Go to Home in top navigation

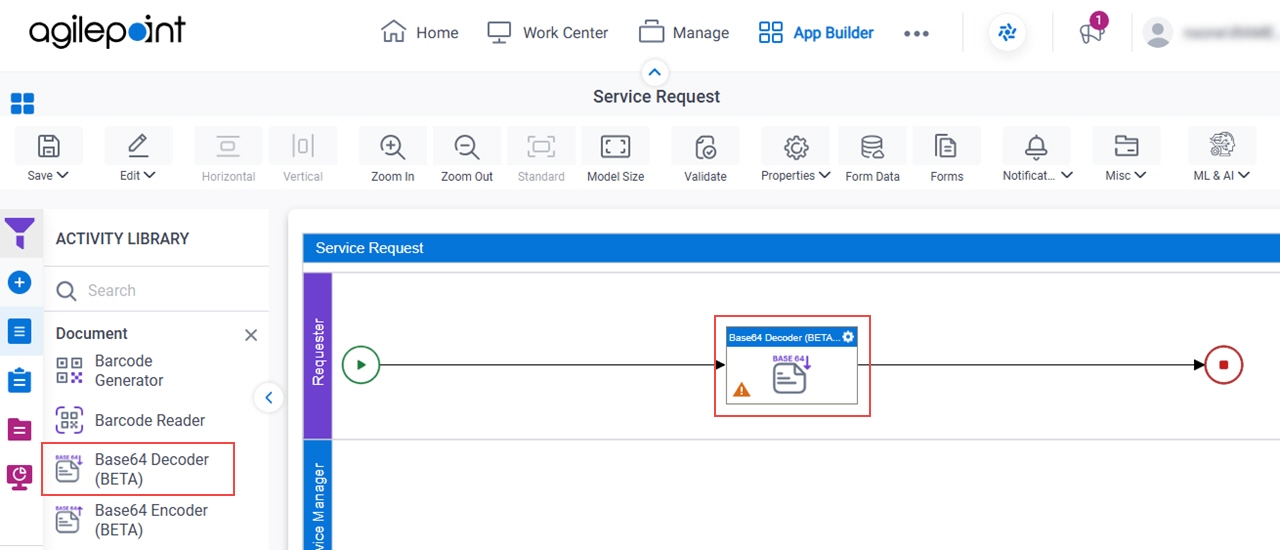click(x=420, y=32)
